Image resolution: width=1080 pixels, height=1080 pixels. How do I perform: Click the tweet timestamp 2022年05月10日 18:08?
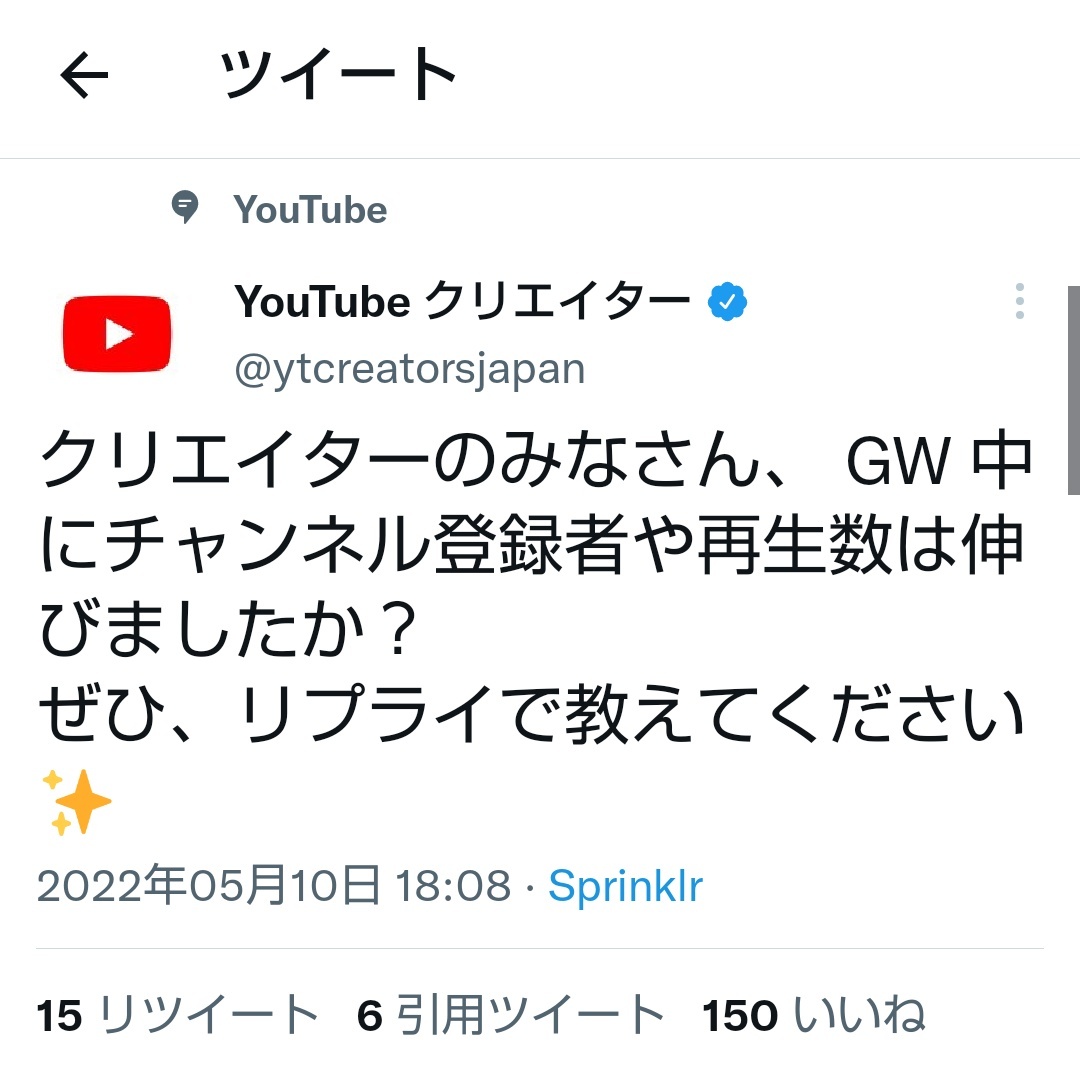(273, 885)
